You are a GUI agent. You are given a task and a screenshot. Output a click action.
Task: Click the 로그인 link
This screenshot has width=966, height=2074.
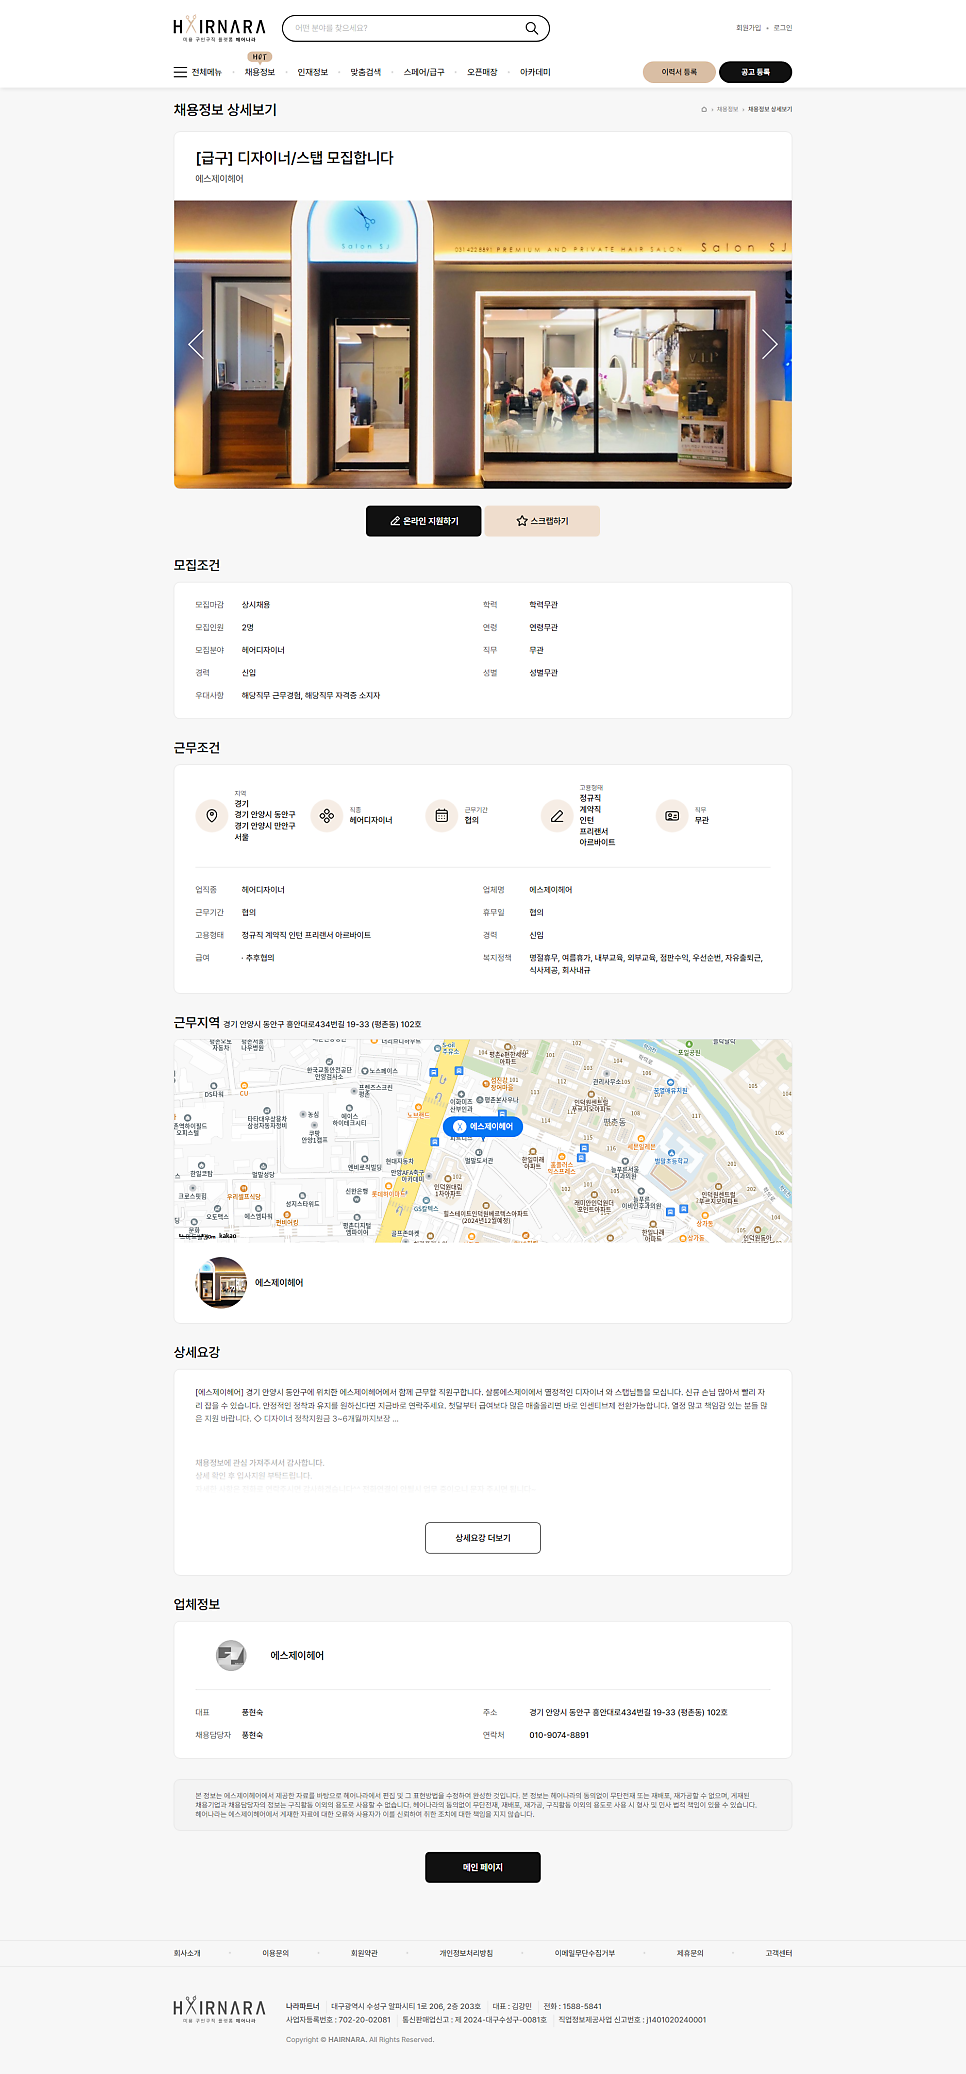[783, 28]
